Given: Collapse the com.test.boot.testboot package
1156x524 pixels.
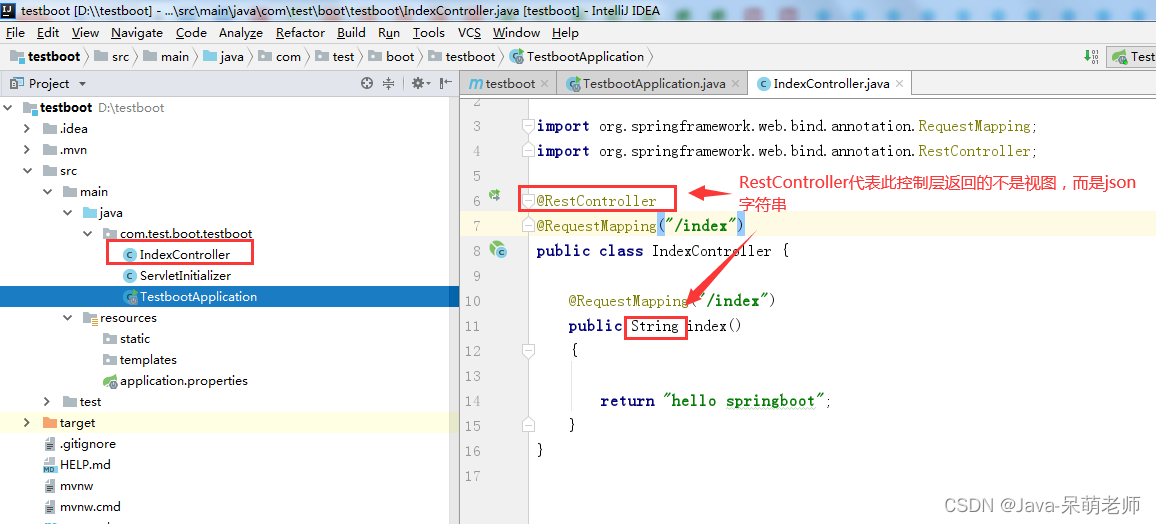Looking at the screenshot, I should click(88, 234).
